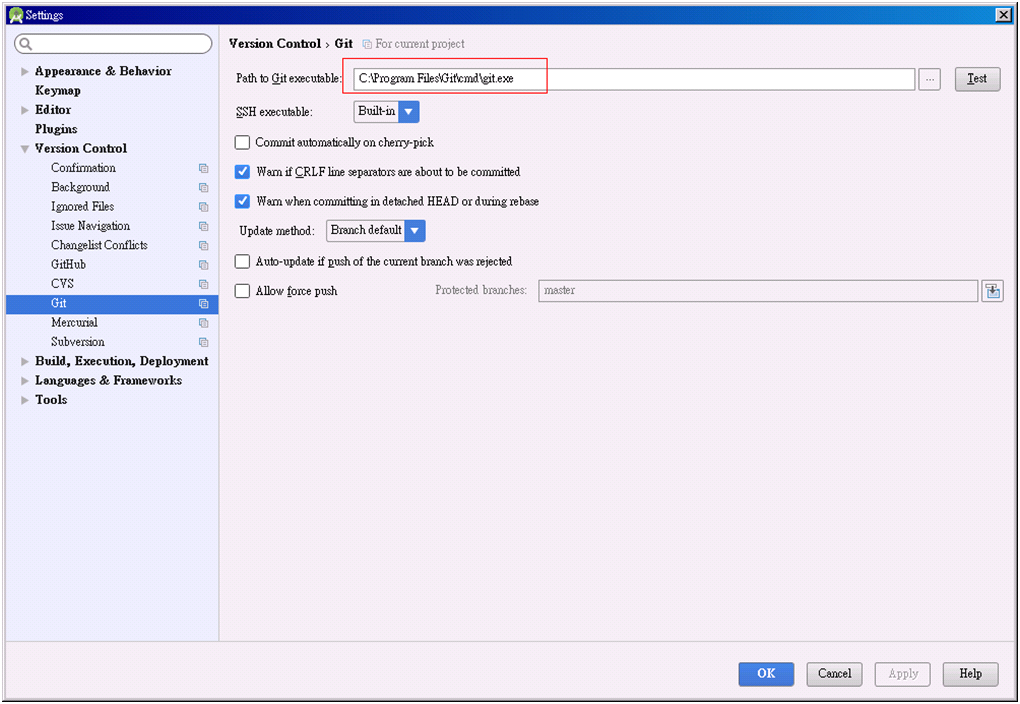Open the Update method Branch default dropdown
Viewport: 1020px width, 704px height.
tap(376, 230)
